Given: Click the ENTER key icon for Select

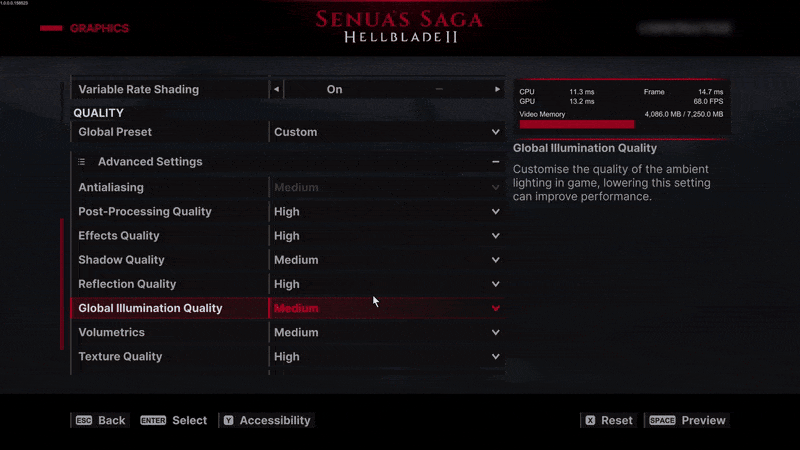Looking at the screenshot, I should click(x=153, y=421).
